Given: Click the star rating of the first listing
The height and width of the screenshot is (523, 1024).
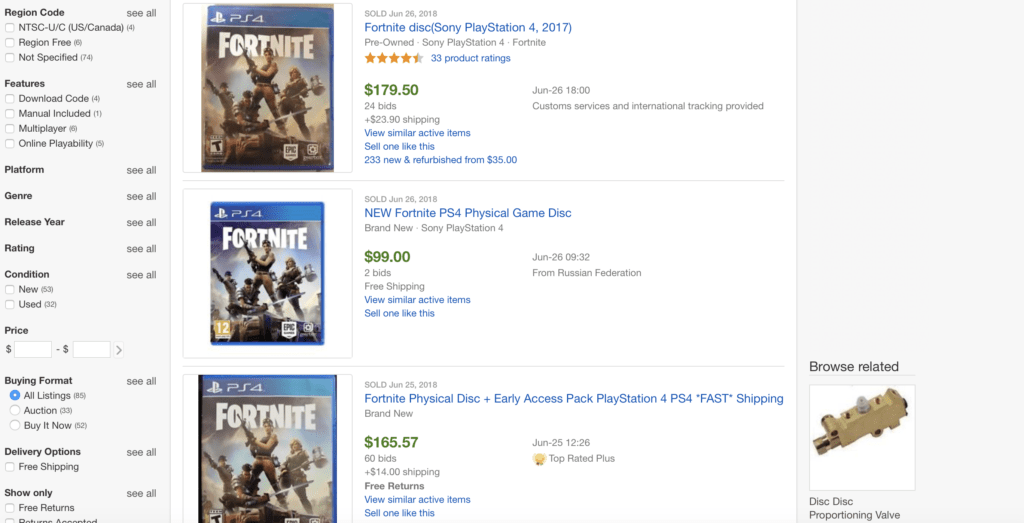Looking at the screenshot, I should [x=394, y=58].
